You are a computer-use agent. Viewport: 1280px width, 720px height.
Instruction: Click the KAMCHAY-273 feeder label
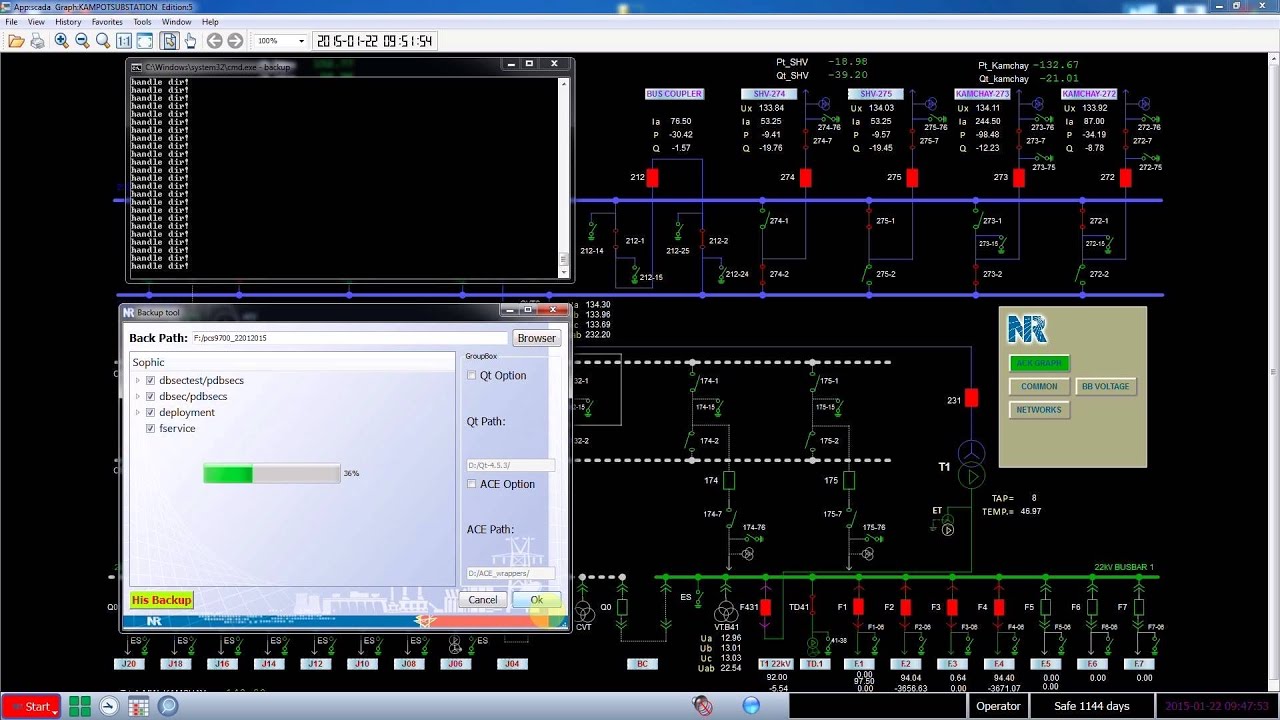click(982, 94)
